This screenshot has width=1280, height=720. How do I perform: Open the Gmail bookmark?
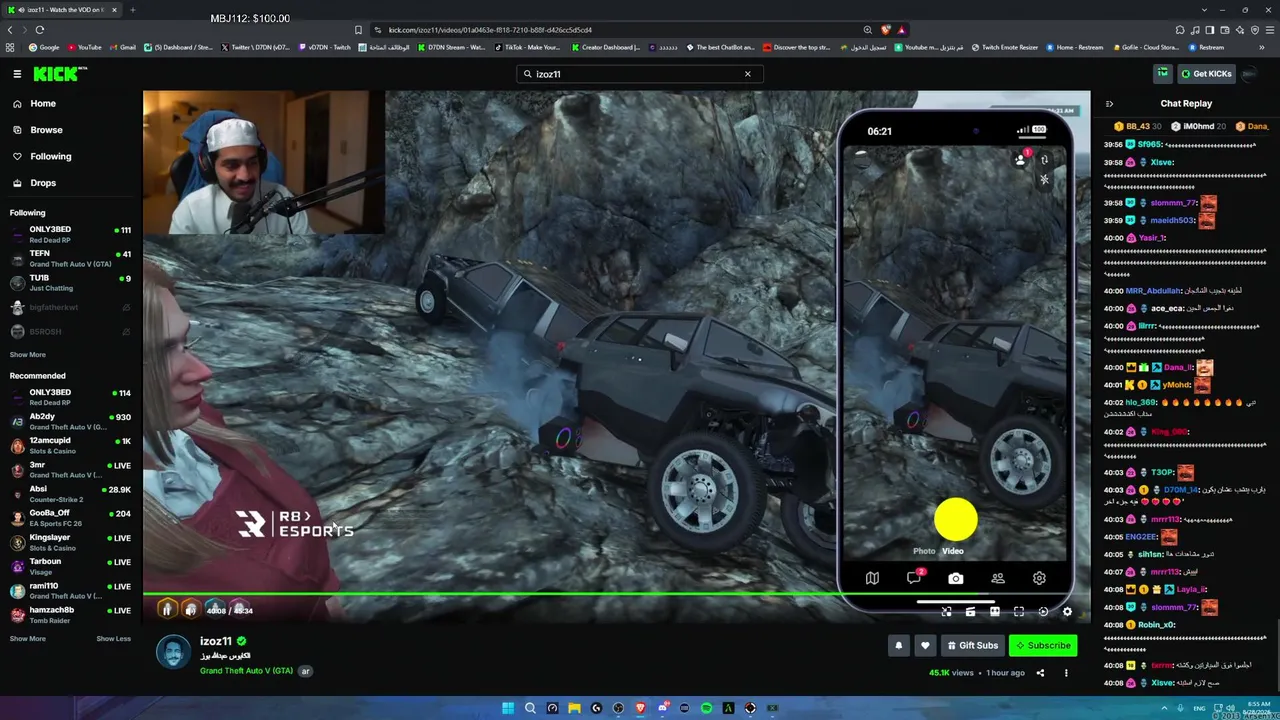(x=122, y=47)
